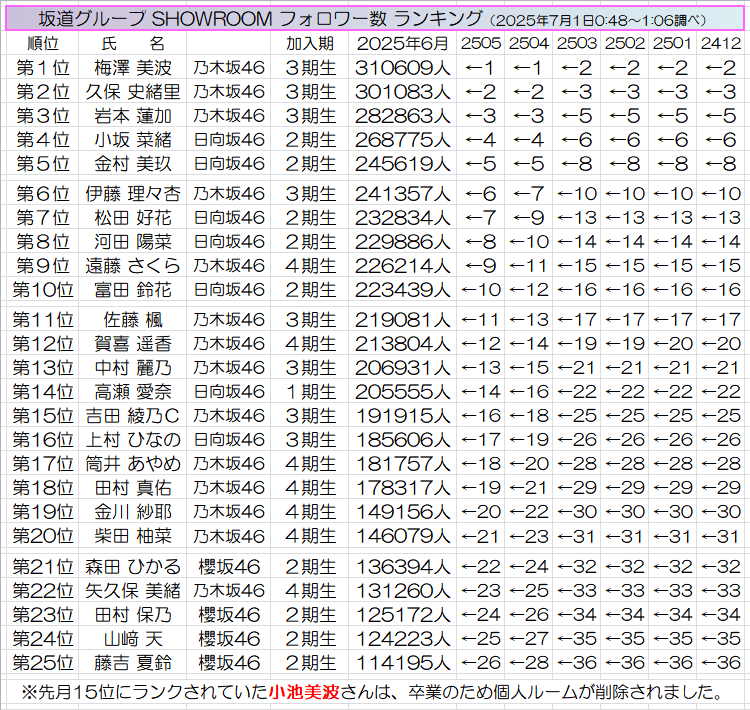750x710 pixels.
Task: Select the name cell 金川 紗耶
Action: tap(133, 511)
